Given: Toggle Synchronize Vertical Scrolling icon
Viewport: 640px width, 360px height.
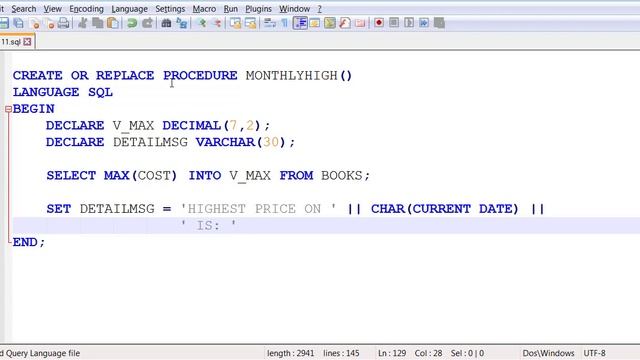Looking at the screenshot, I should (236, 23).
